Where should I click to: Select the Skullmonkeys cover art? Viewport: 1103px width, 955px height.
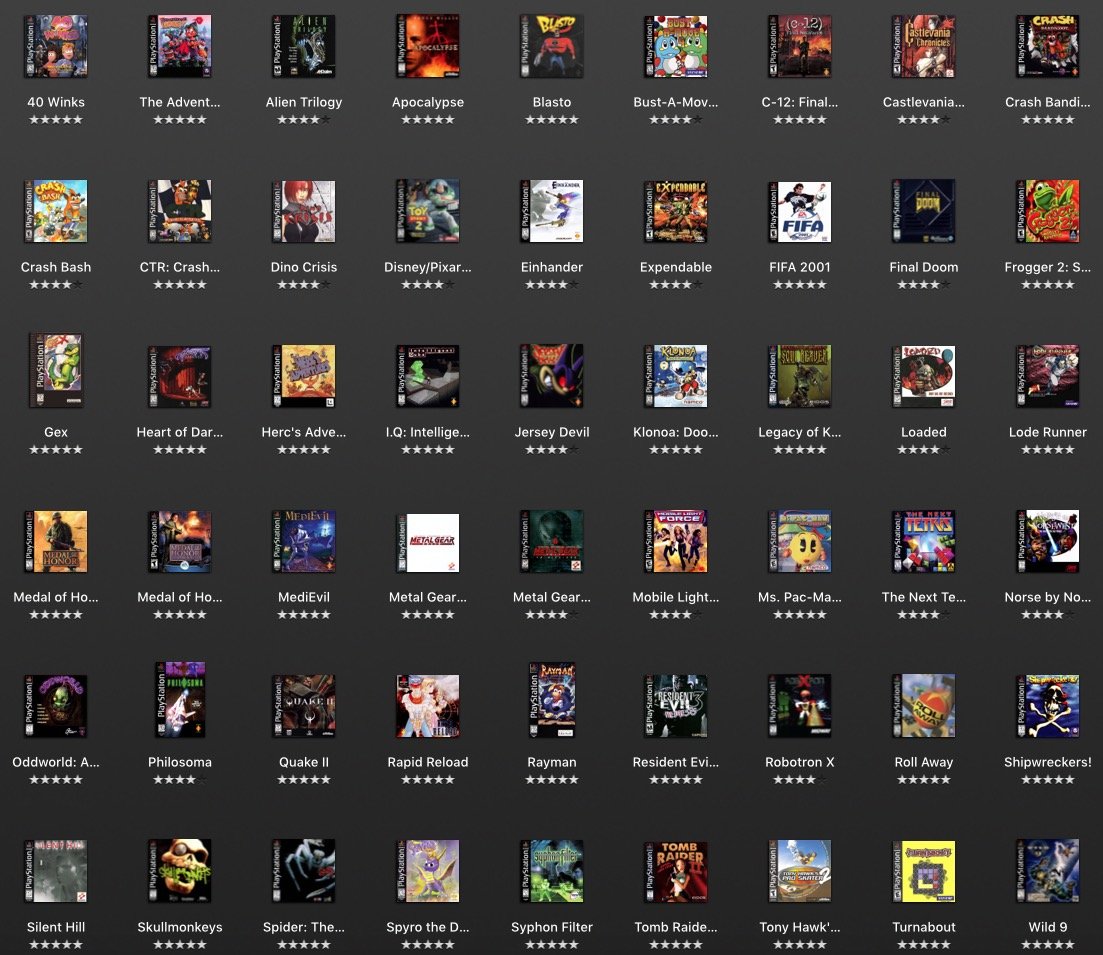pyautogui.click(x=179, y=870)
